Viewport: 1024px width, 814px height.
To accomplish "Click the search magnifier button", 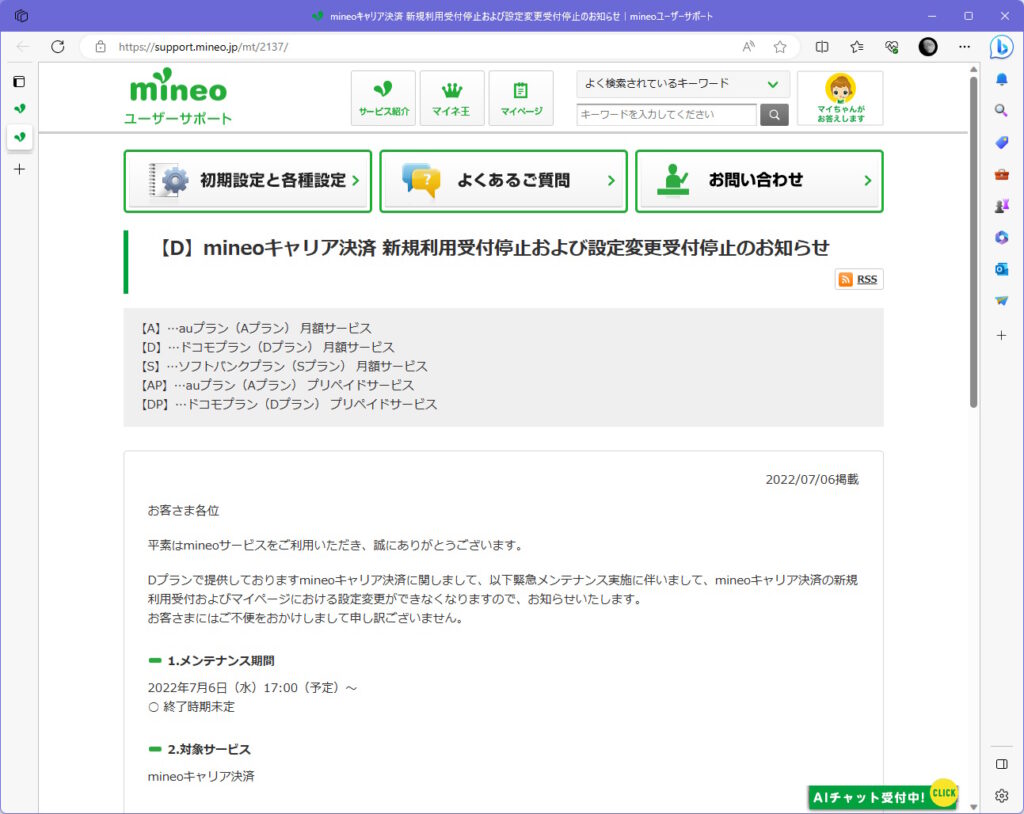I will pyautogui.click(x=775, y=114).
